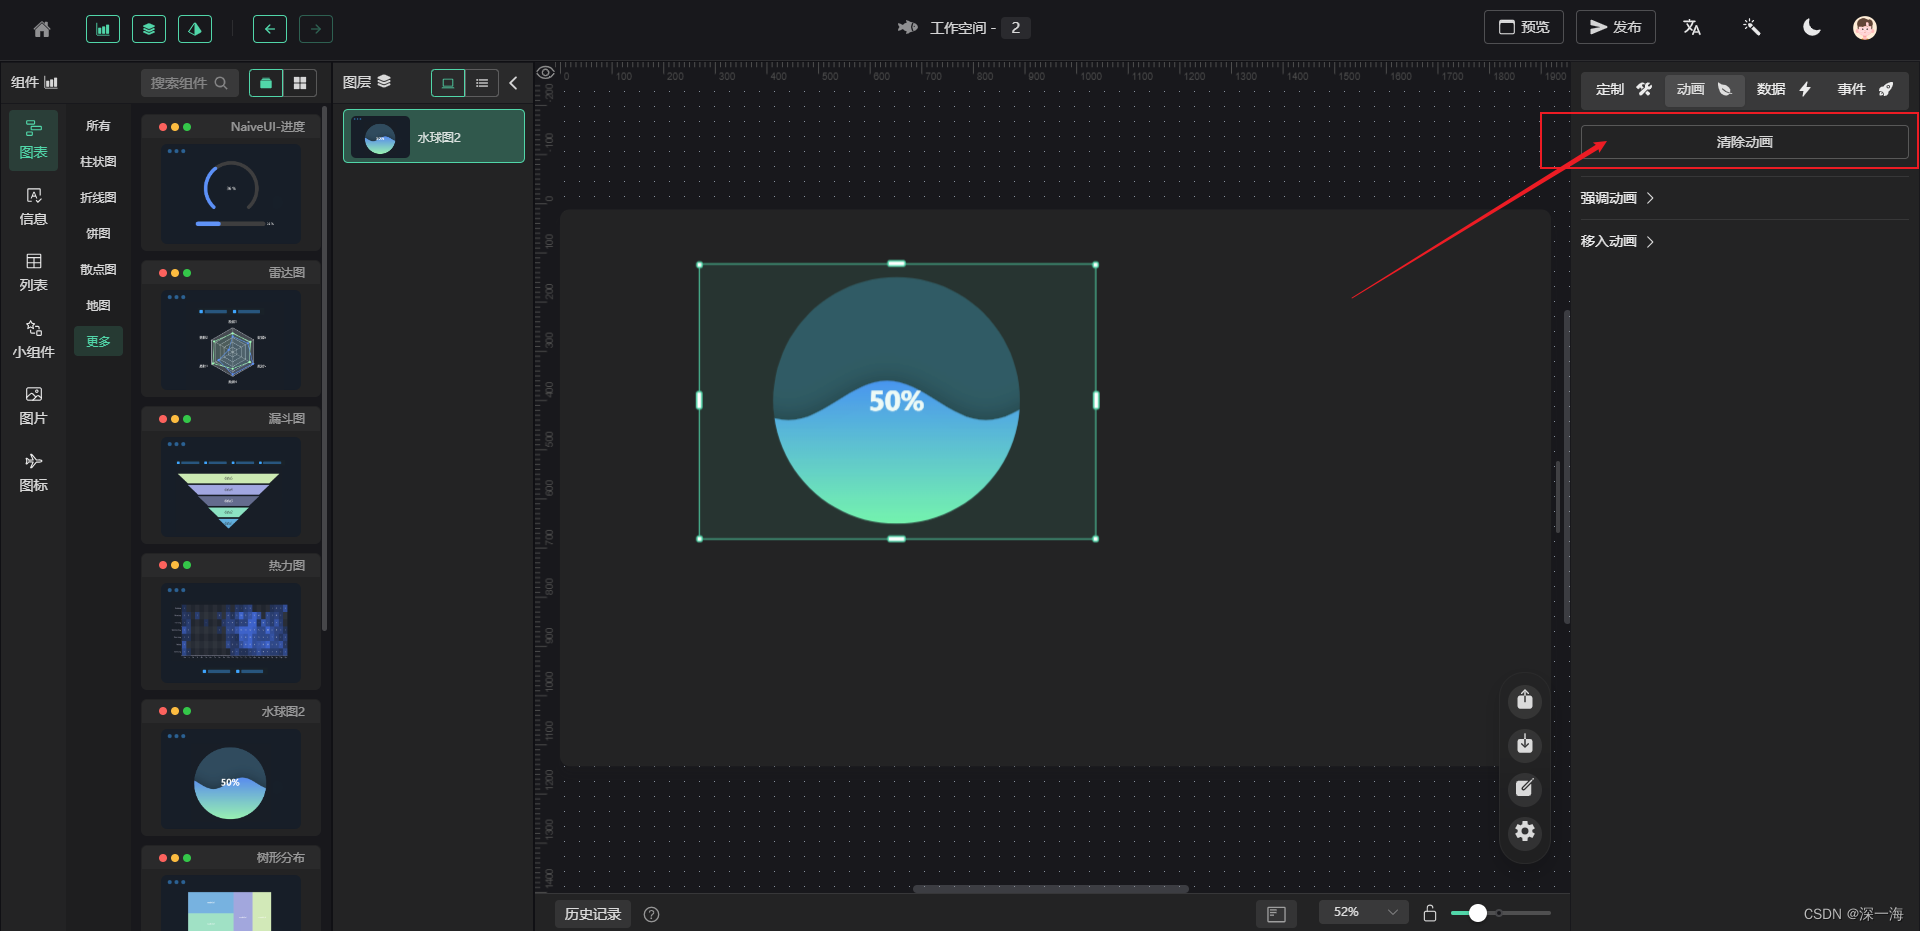Open the zoom percentage dropdown
The width and height of the screenshot is (1920, 931).
pyautogui.click(x=1363, y=912)
